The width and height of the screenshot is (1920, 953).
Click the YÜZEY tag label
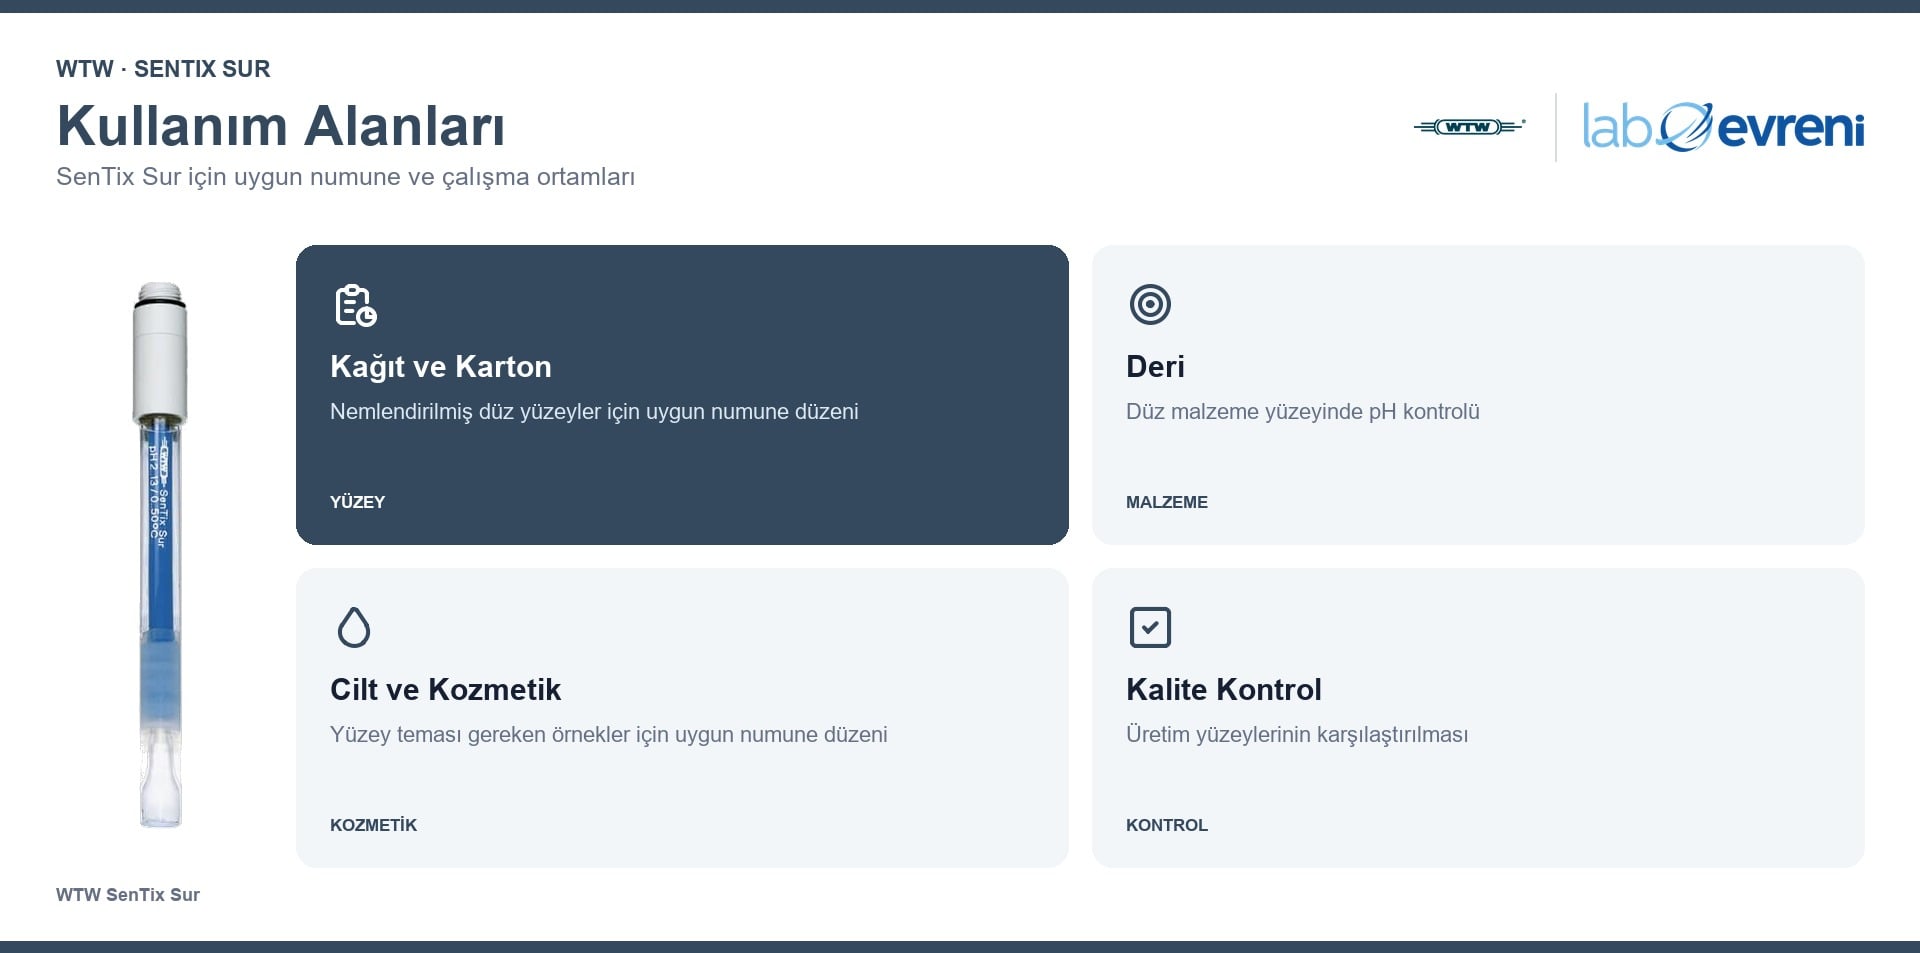[357, 502]
